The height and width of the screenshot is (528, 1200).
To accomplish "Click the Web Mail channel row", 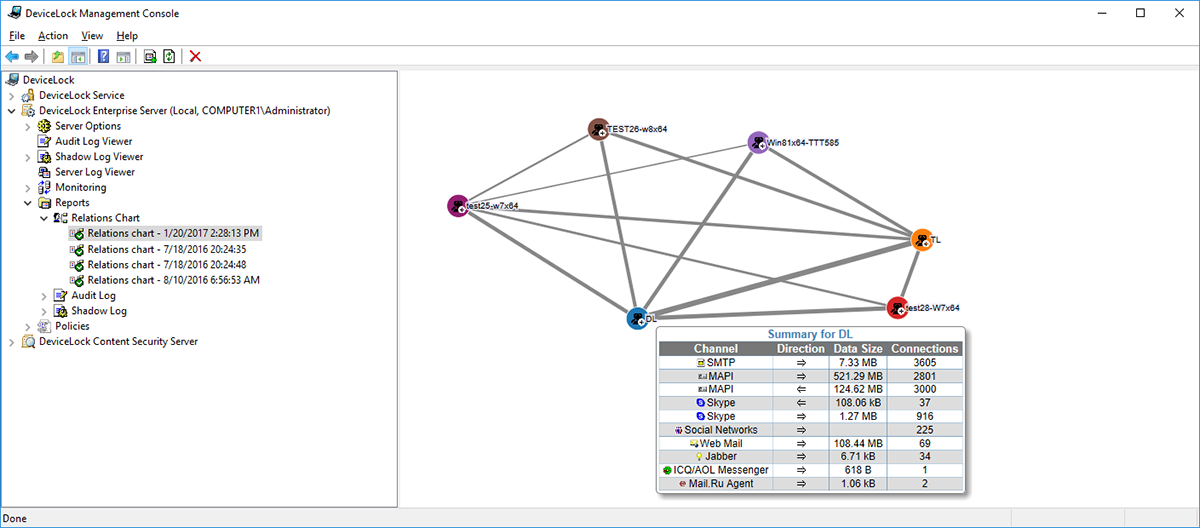I will point(810,443).
